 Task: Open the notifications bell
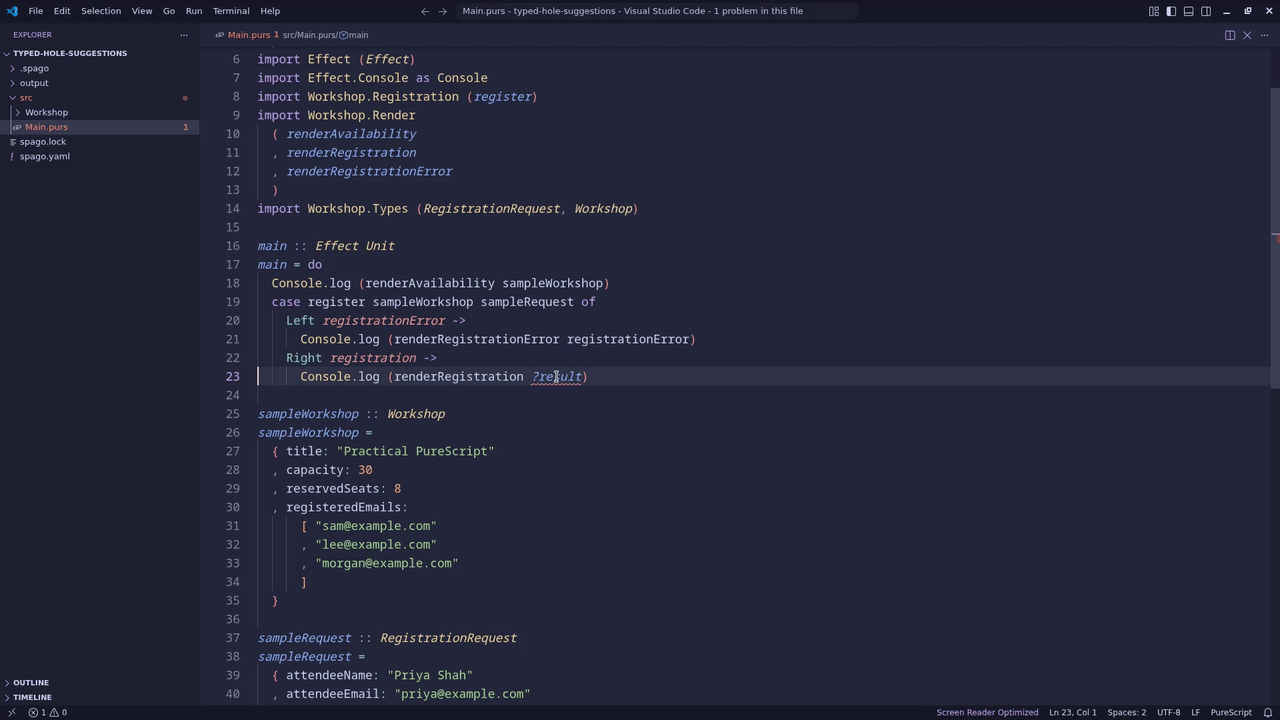click(1267, 712)
